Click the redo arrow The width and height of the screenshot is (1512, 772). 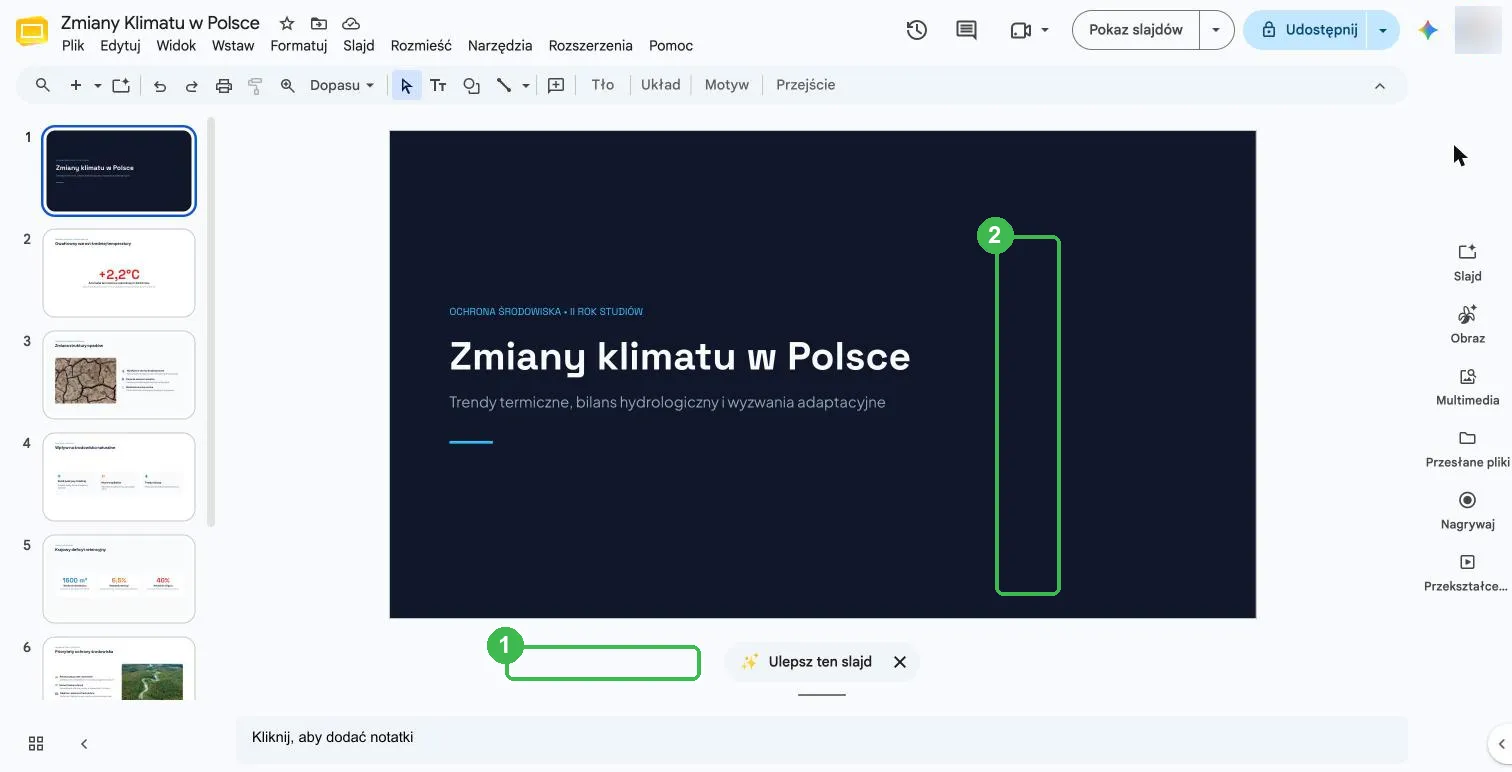coord(191,86)
